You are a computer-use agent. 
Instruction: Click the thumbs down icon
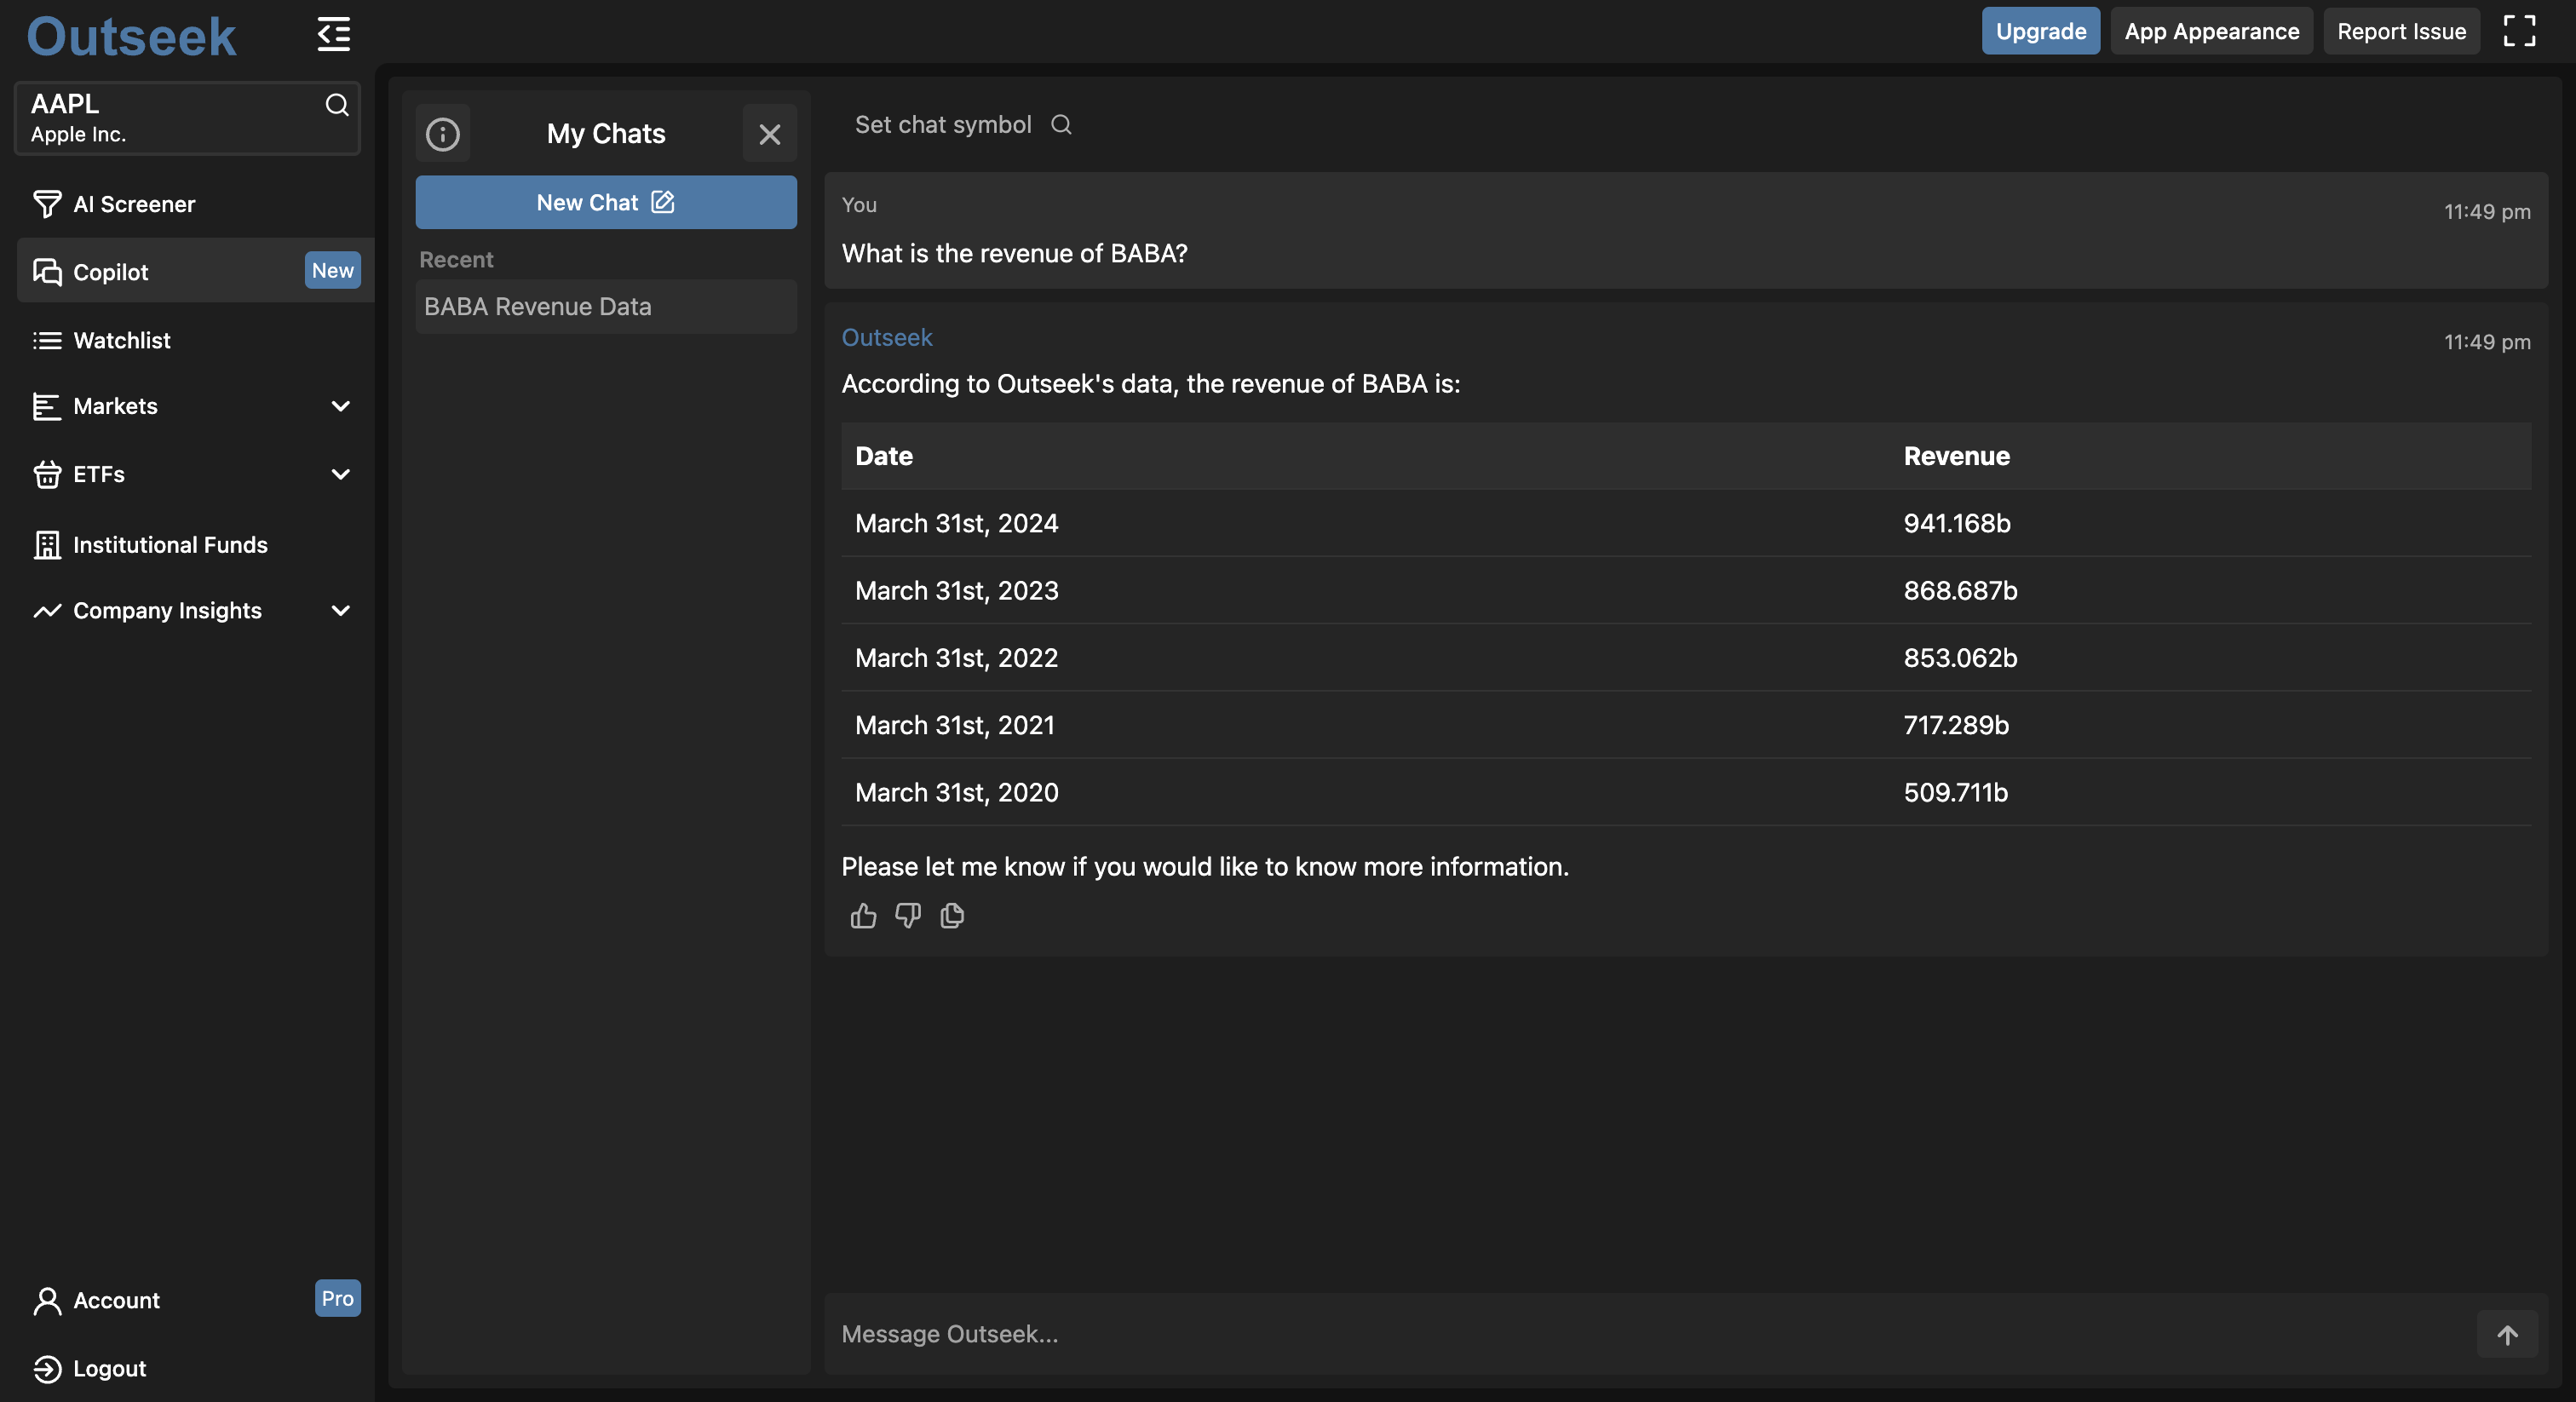point(907,916)
